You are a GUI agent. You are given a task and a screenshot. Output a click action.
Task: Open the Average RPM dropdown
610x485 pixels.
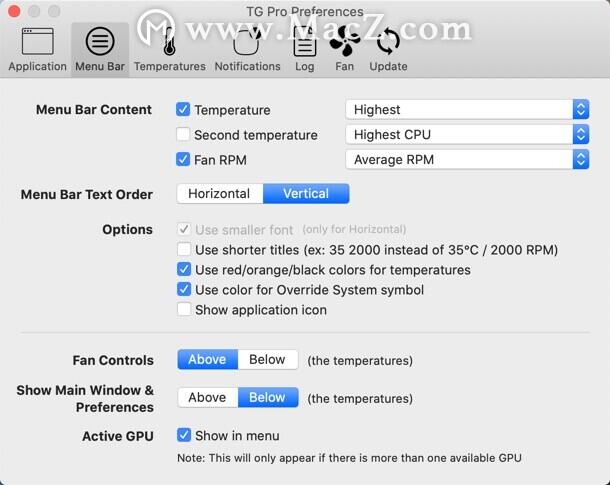coord(467,159)
